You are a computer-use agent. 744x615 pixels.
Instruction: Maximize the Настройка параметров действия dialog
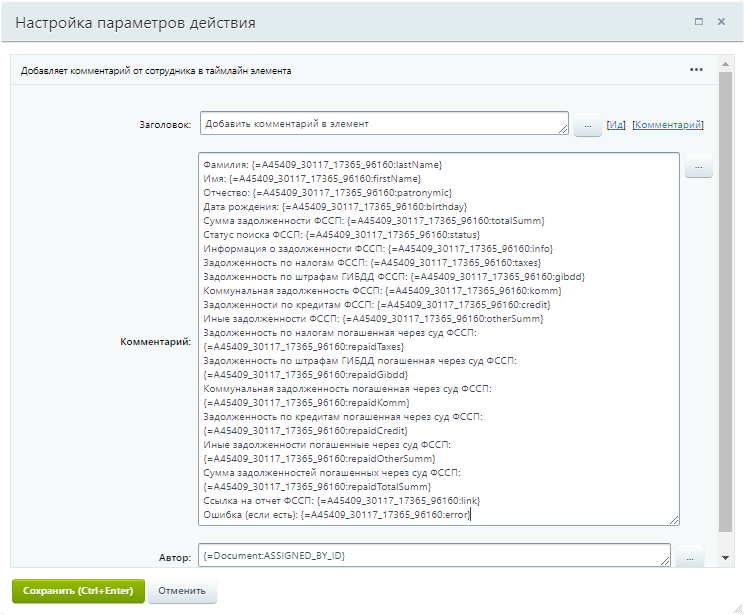point(698,21)
